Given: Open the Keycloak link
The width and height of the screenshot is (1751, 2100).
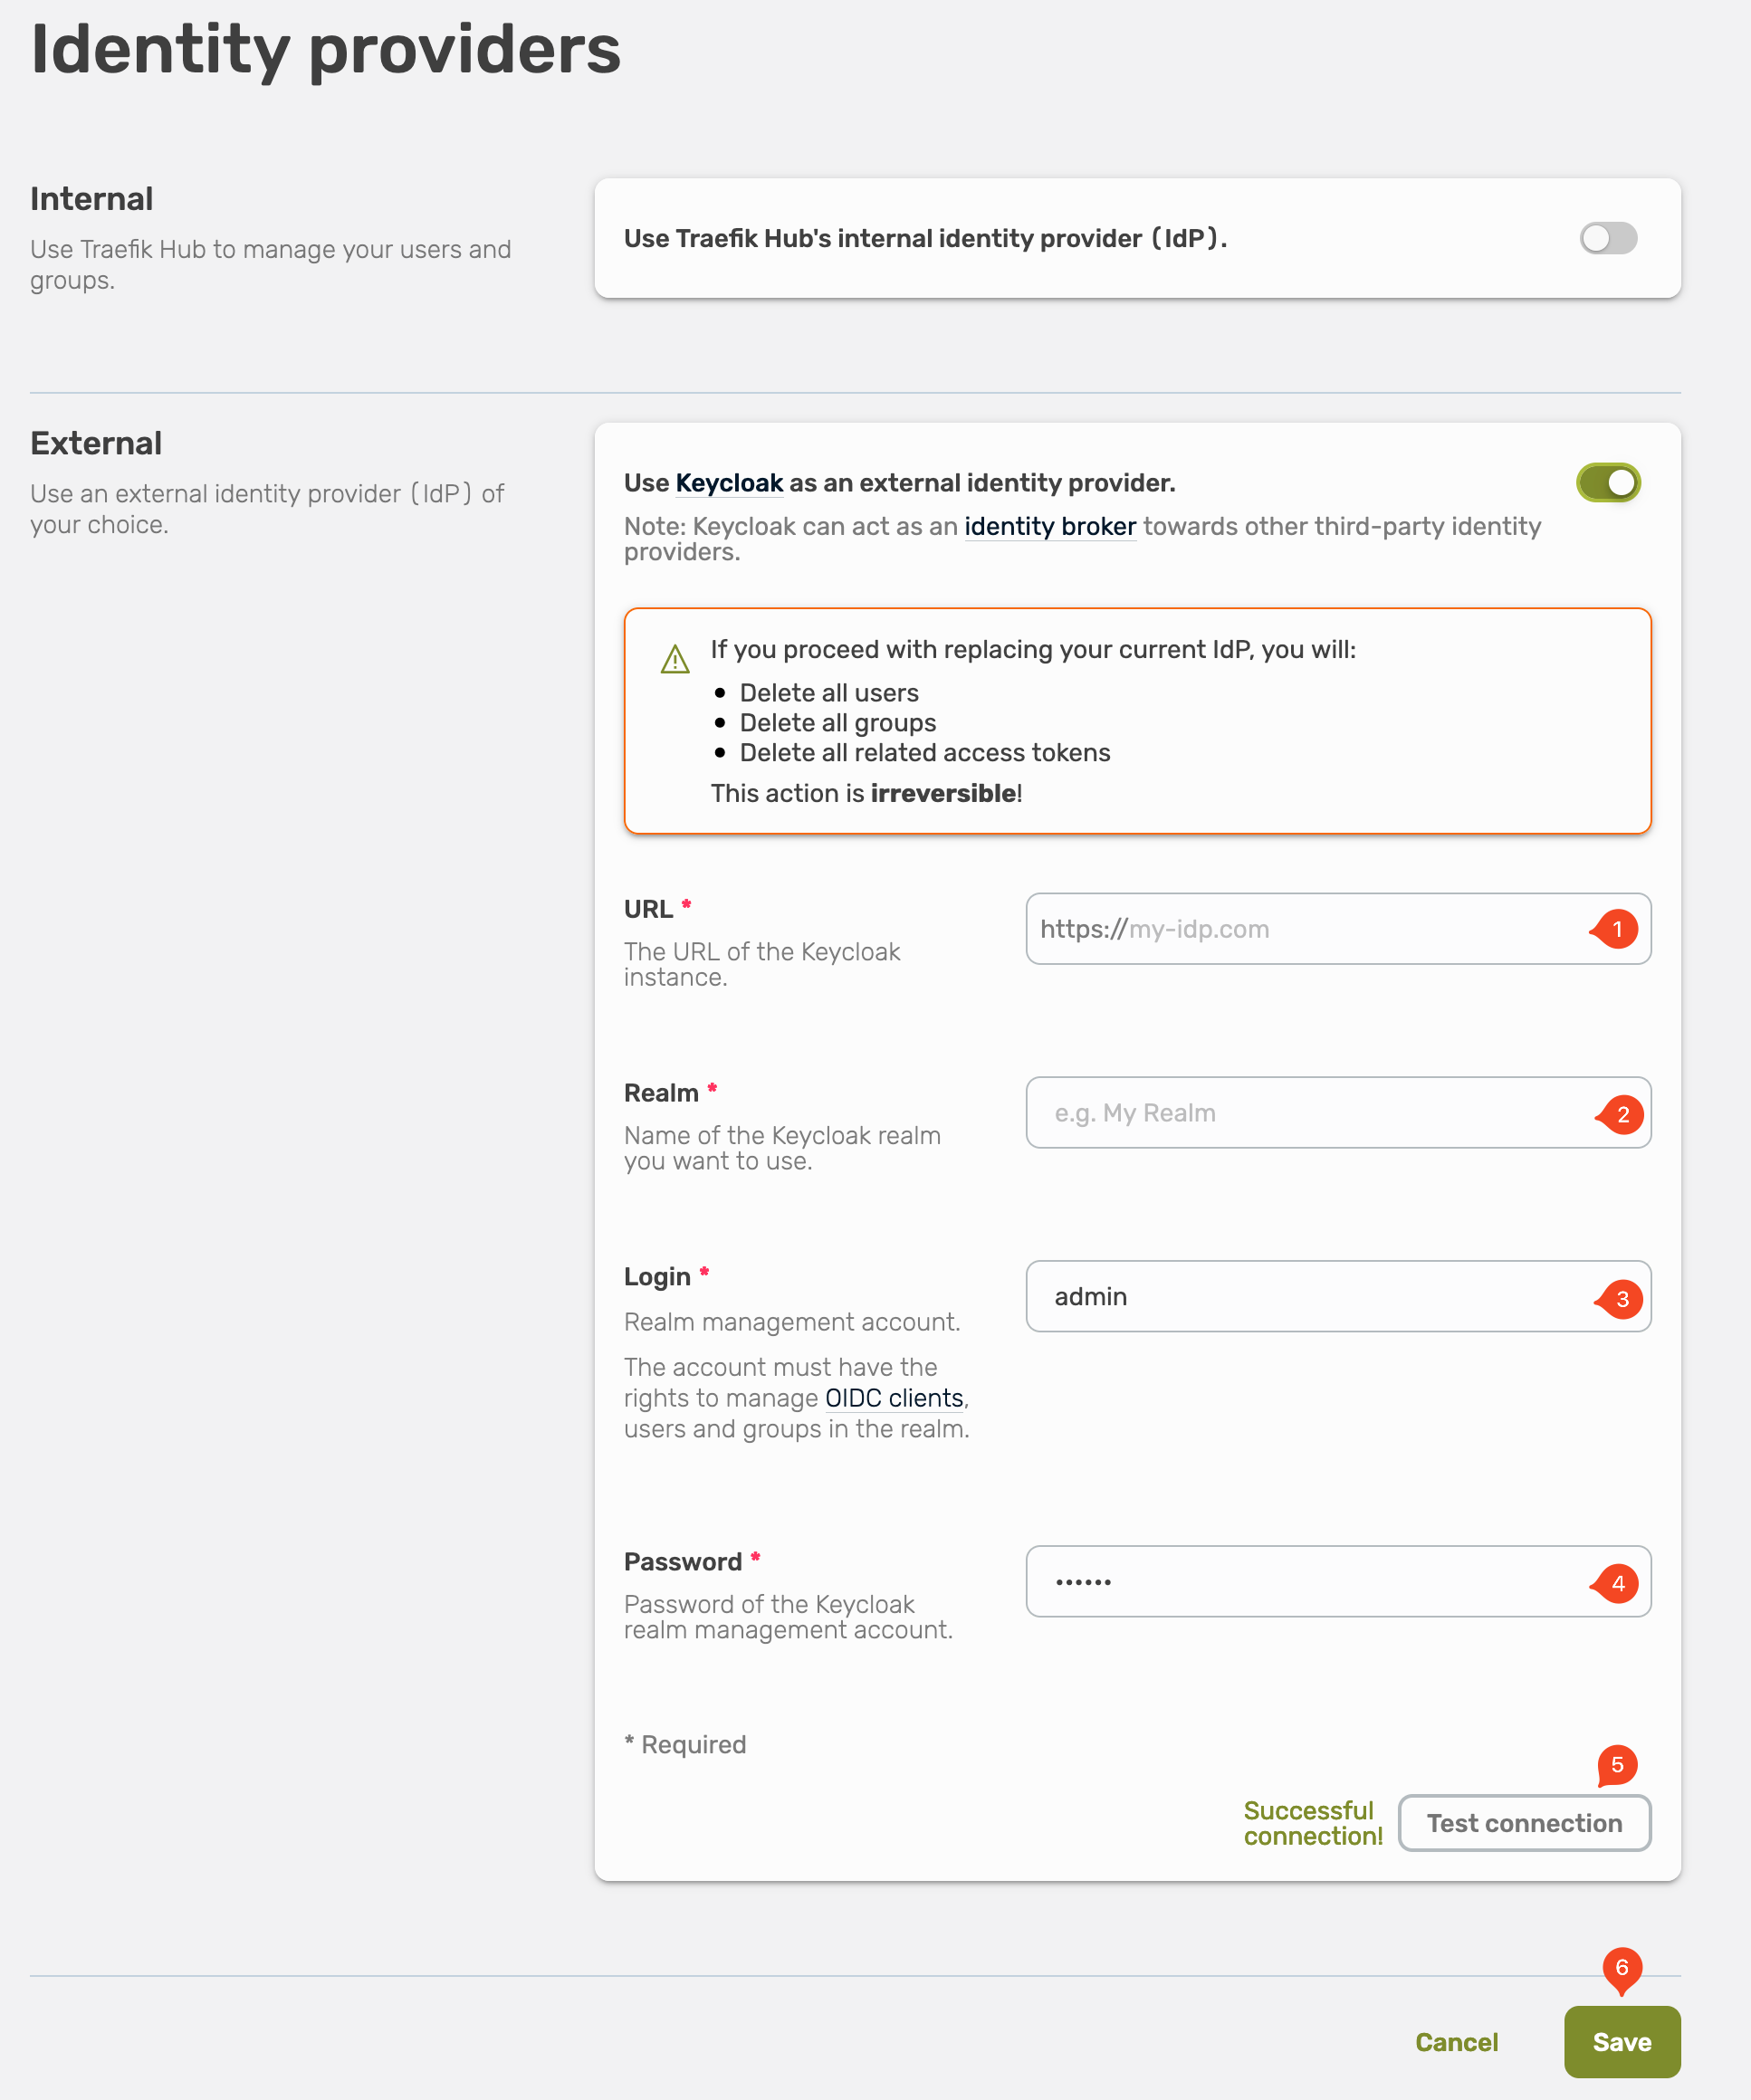Looking at the screenshot, I should (729, 483).
